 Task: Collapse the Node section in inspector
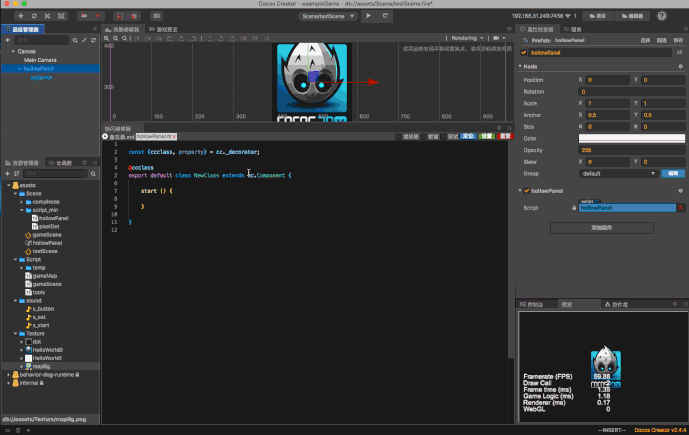click(520, 66)
